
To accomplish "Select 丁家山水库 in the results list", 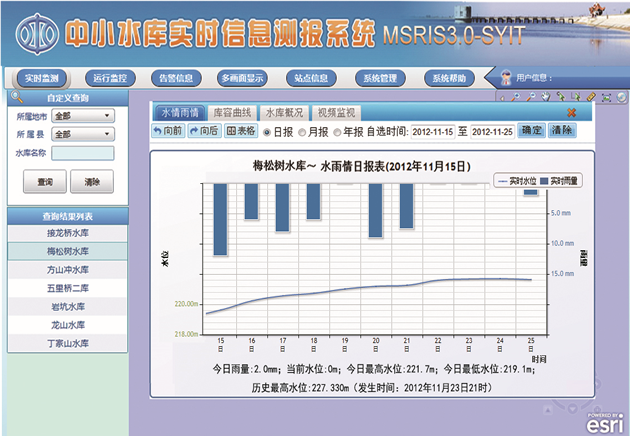I will [x=68, y=344].
